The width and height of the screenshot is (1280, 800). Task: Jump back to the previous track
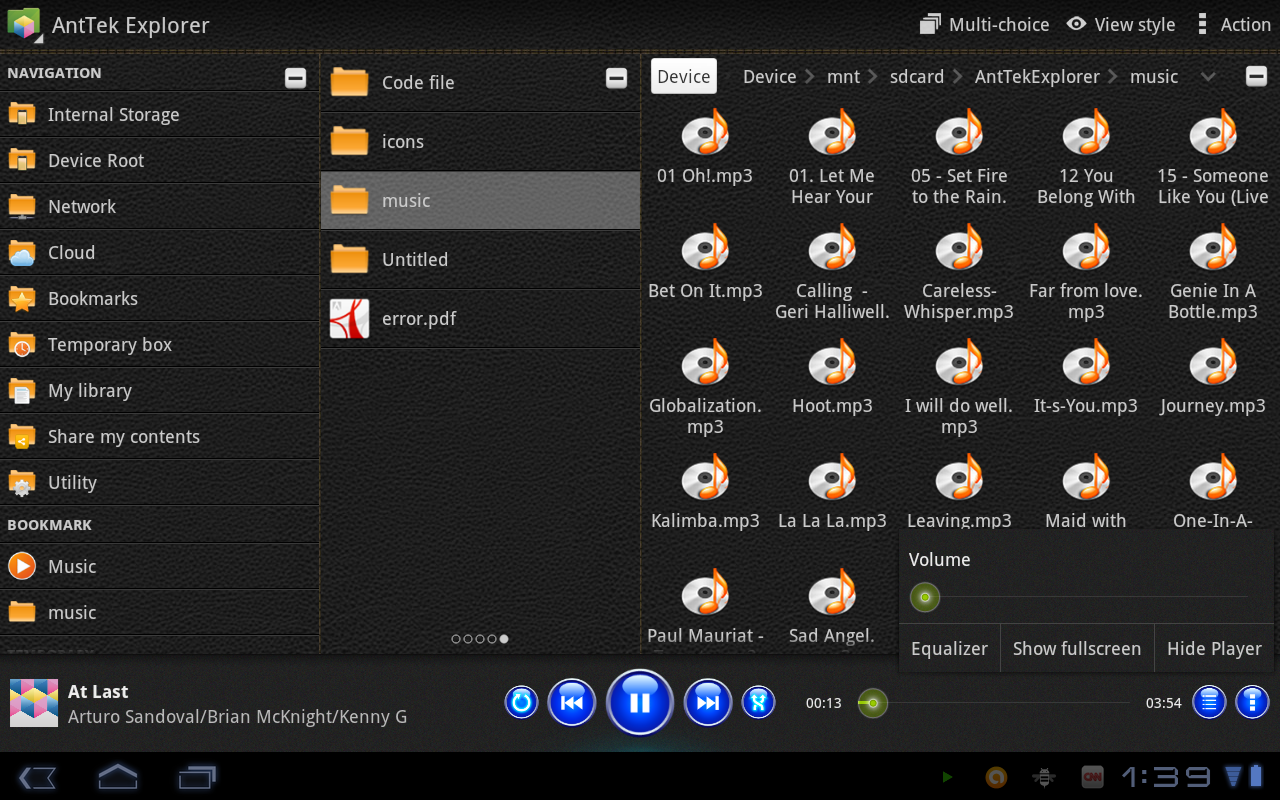point(572,702)
